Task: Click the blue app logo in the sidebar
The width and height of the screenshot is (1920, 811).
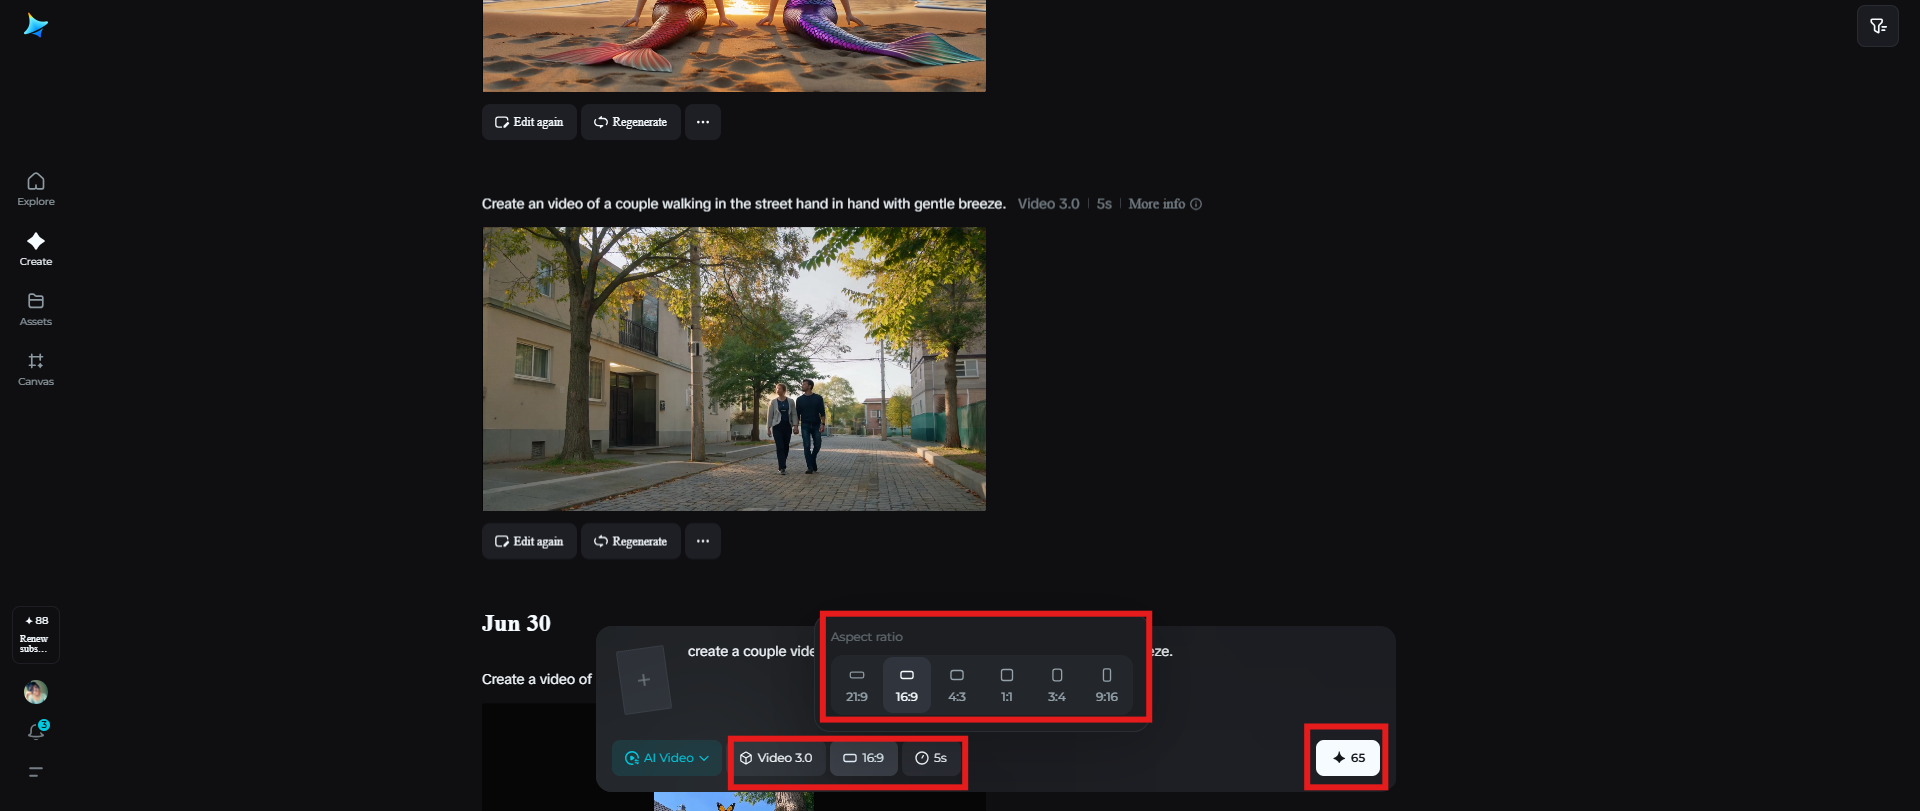Action: pos(36,26)
